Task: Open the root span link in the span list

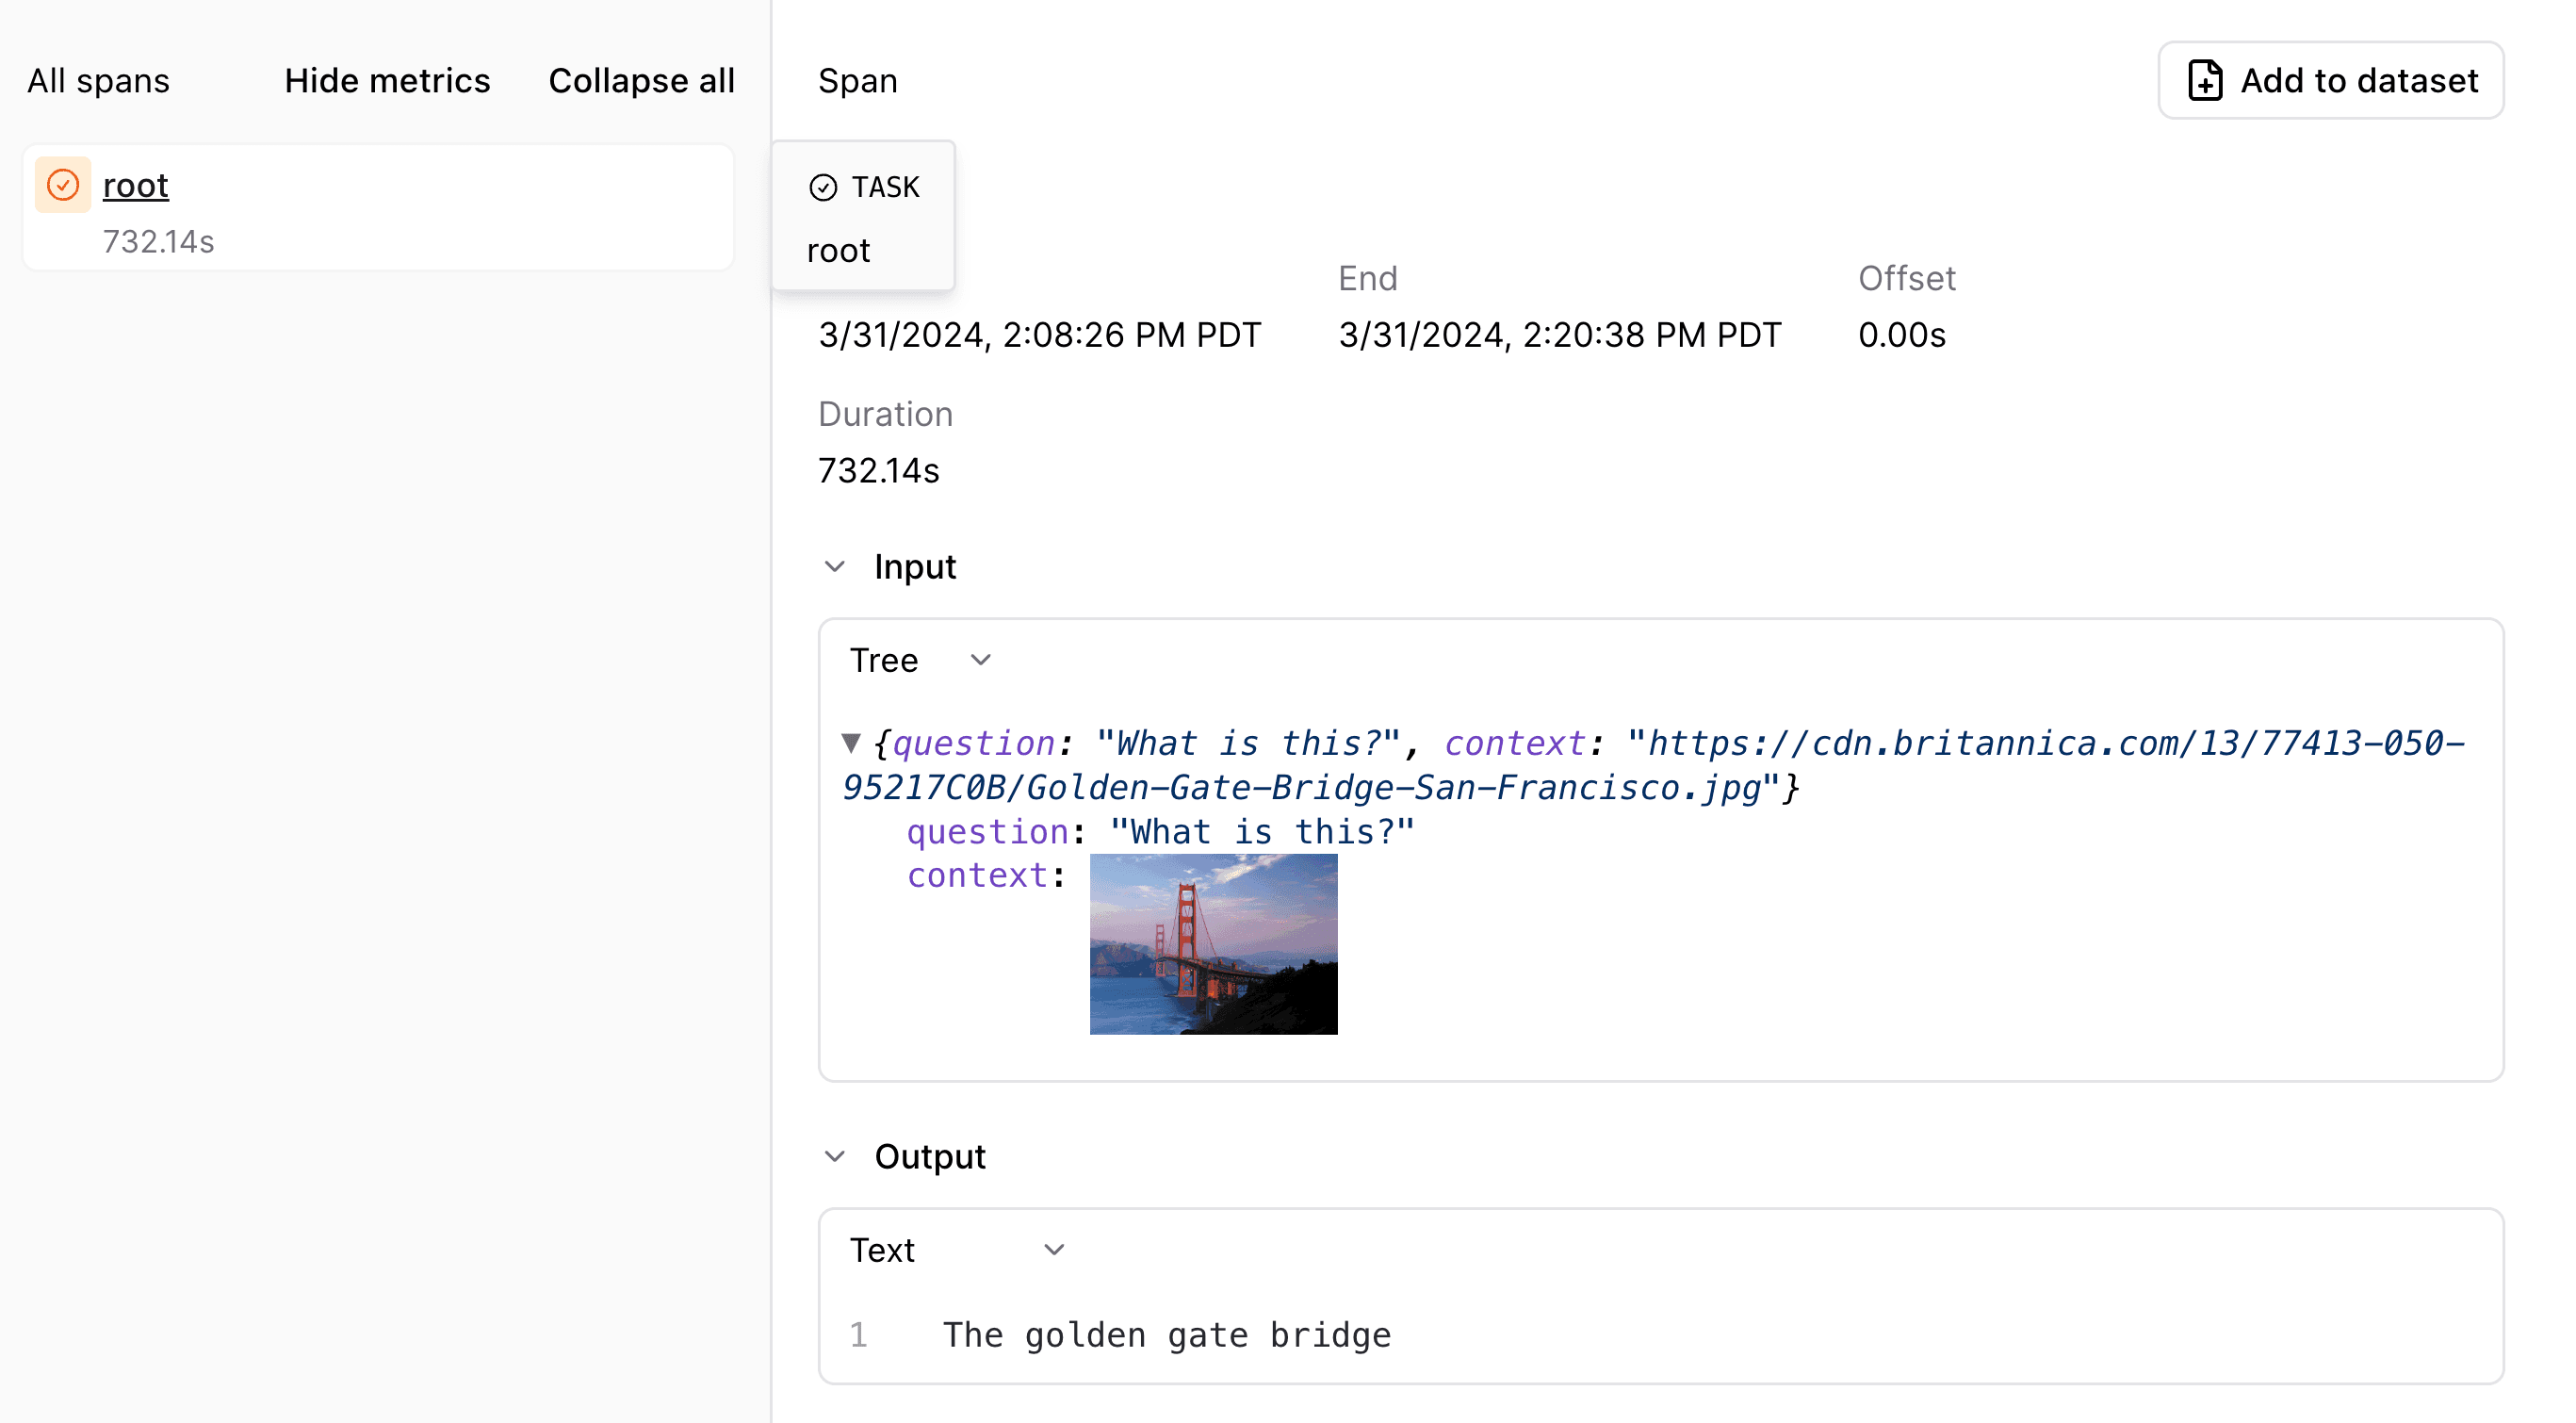Action: tap(135, 184)
